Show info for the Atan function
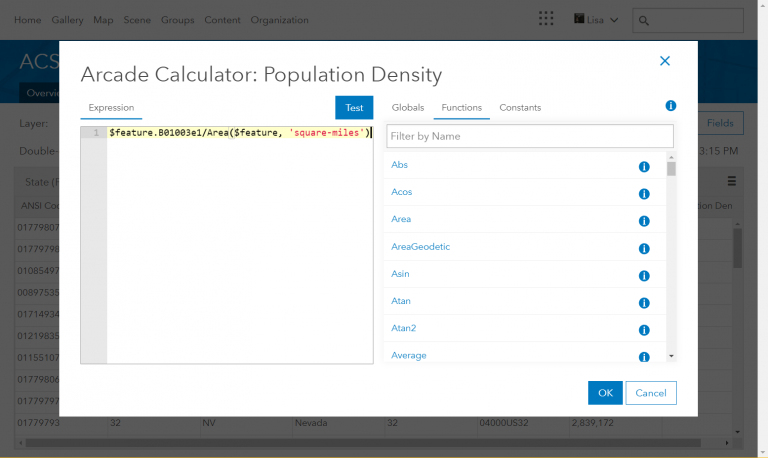 tap(644, 303)
